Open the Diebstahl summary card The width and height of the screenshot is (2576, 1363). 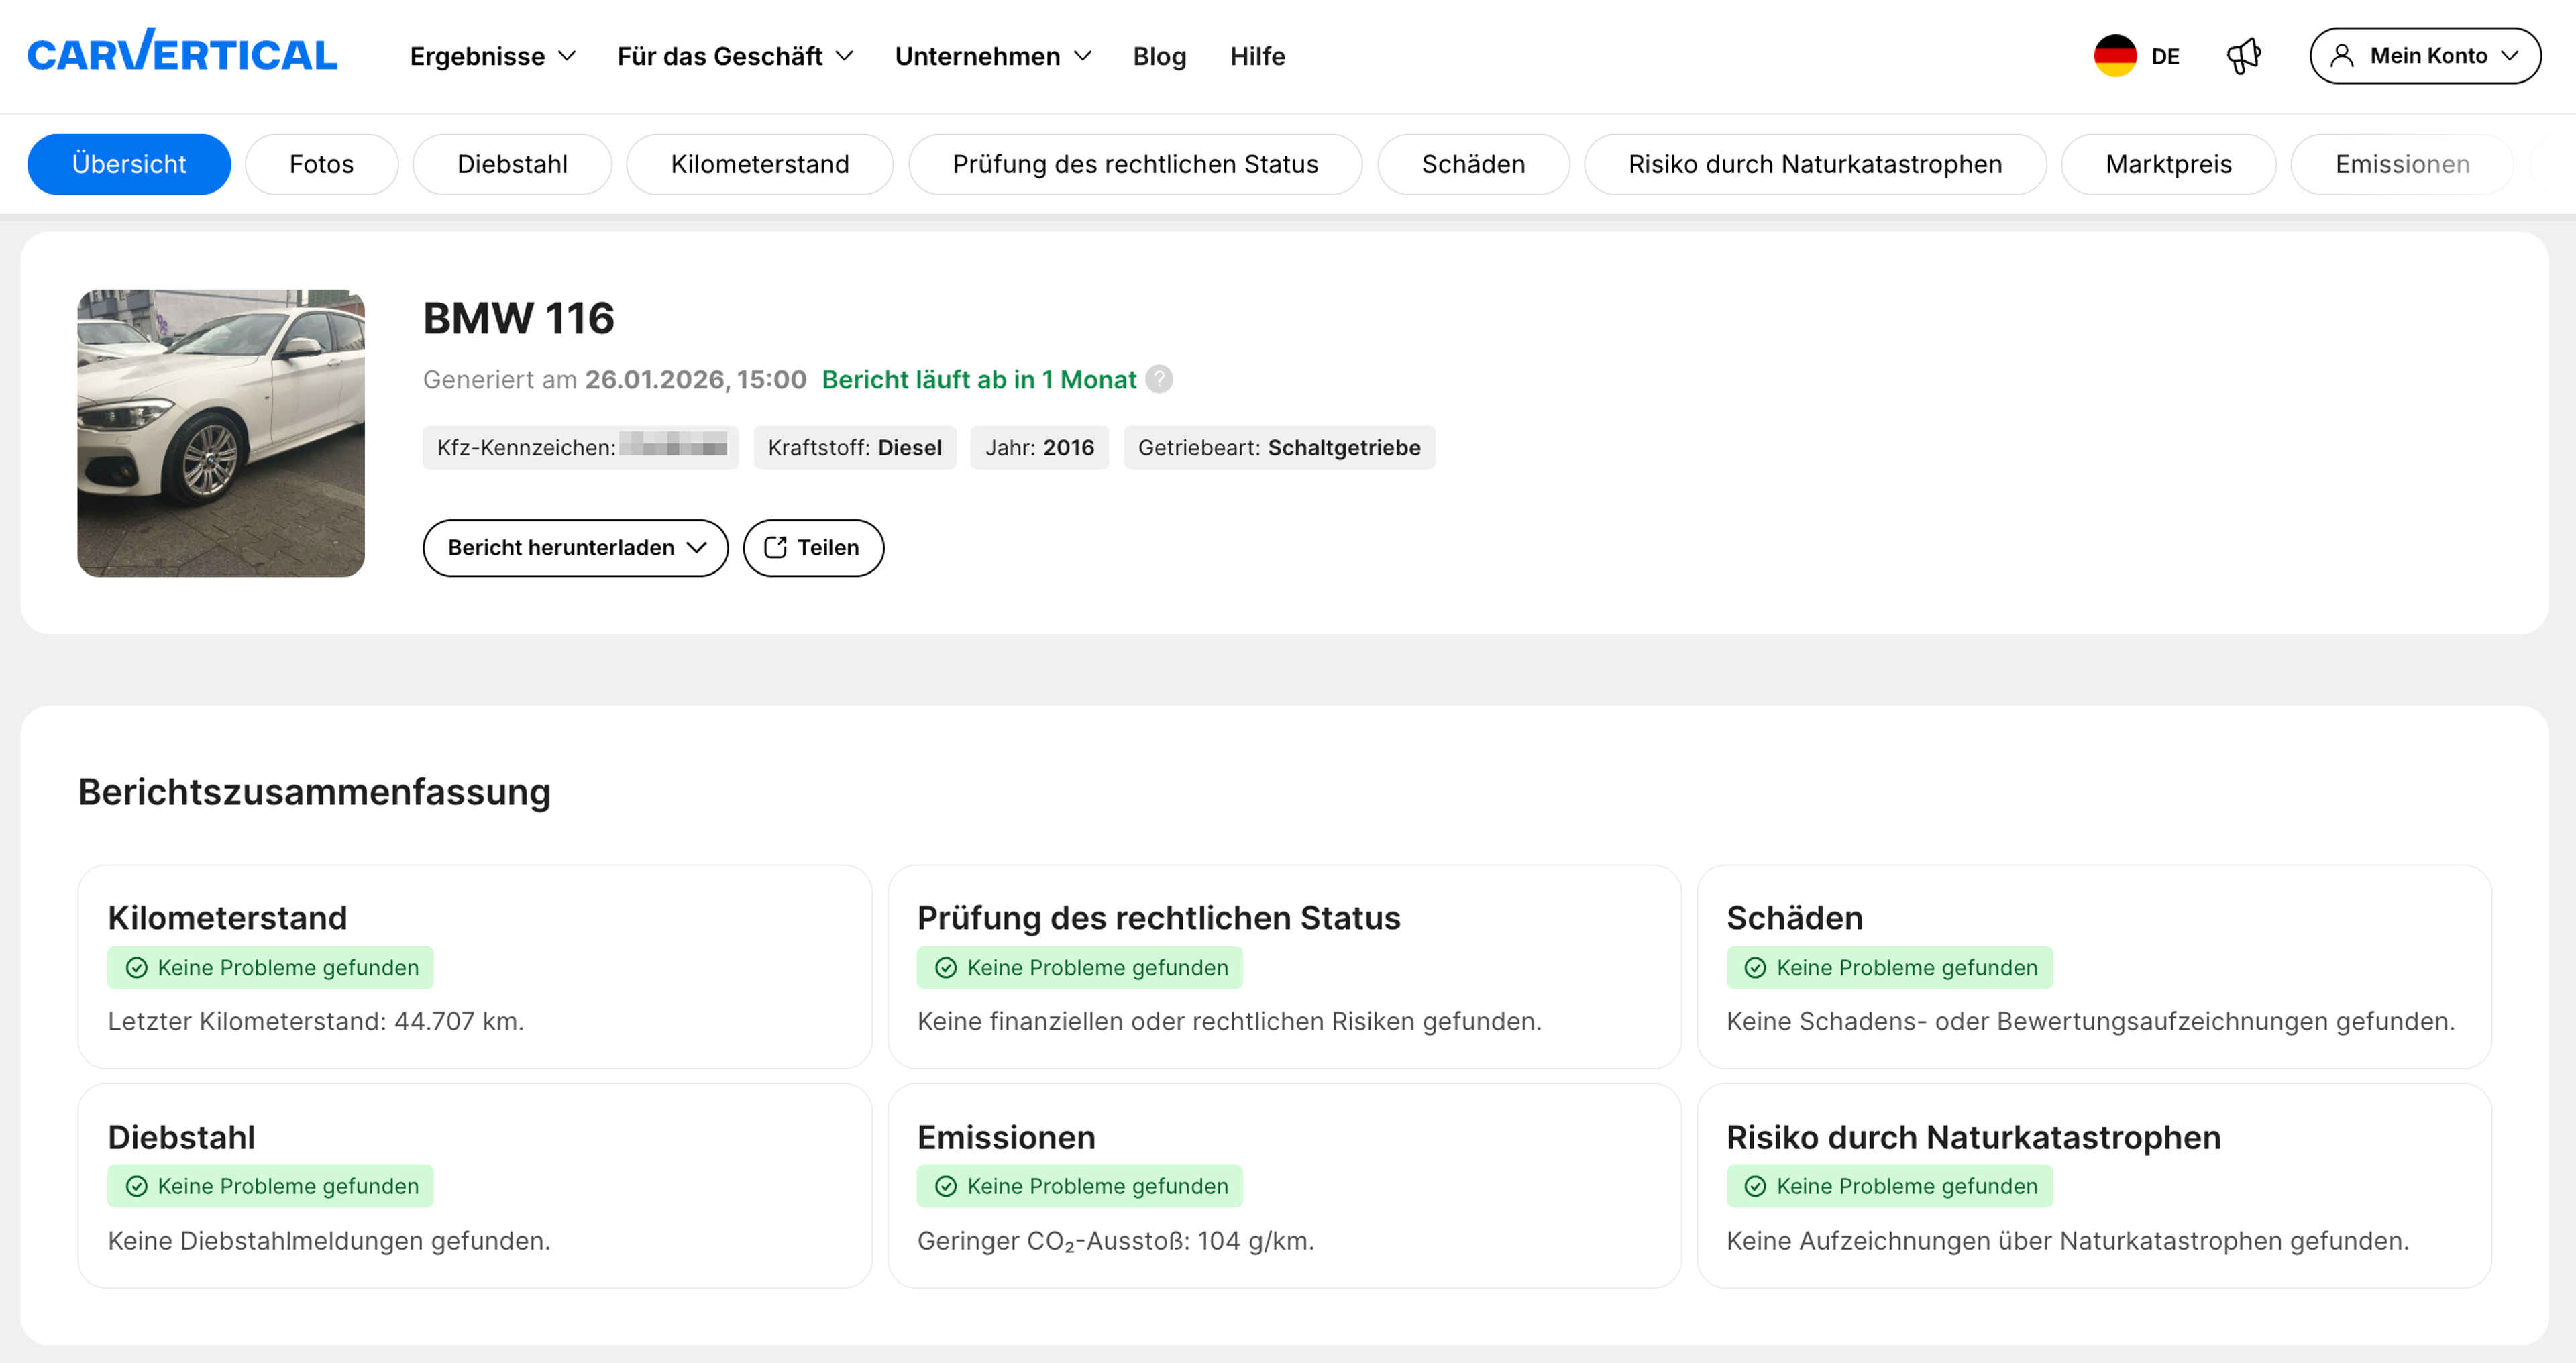click(x=475, y=1186)
